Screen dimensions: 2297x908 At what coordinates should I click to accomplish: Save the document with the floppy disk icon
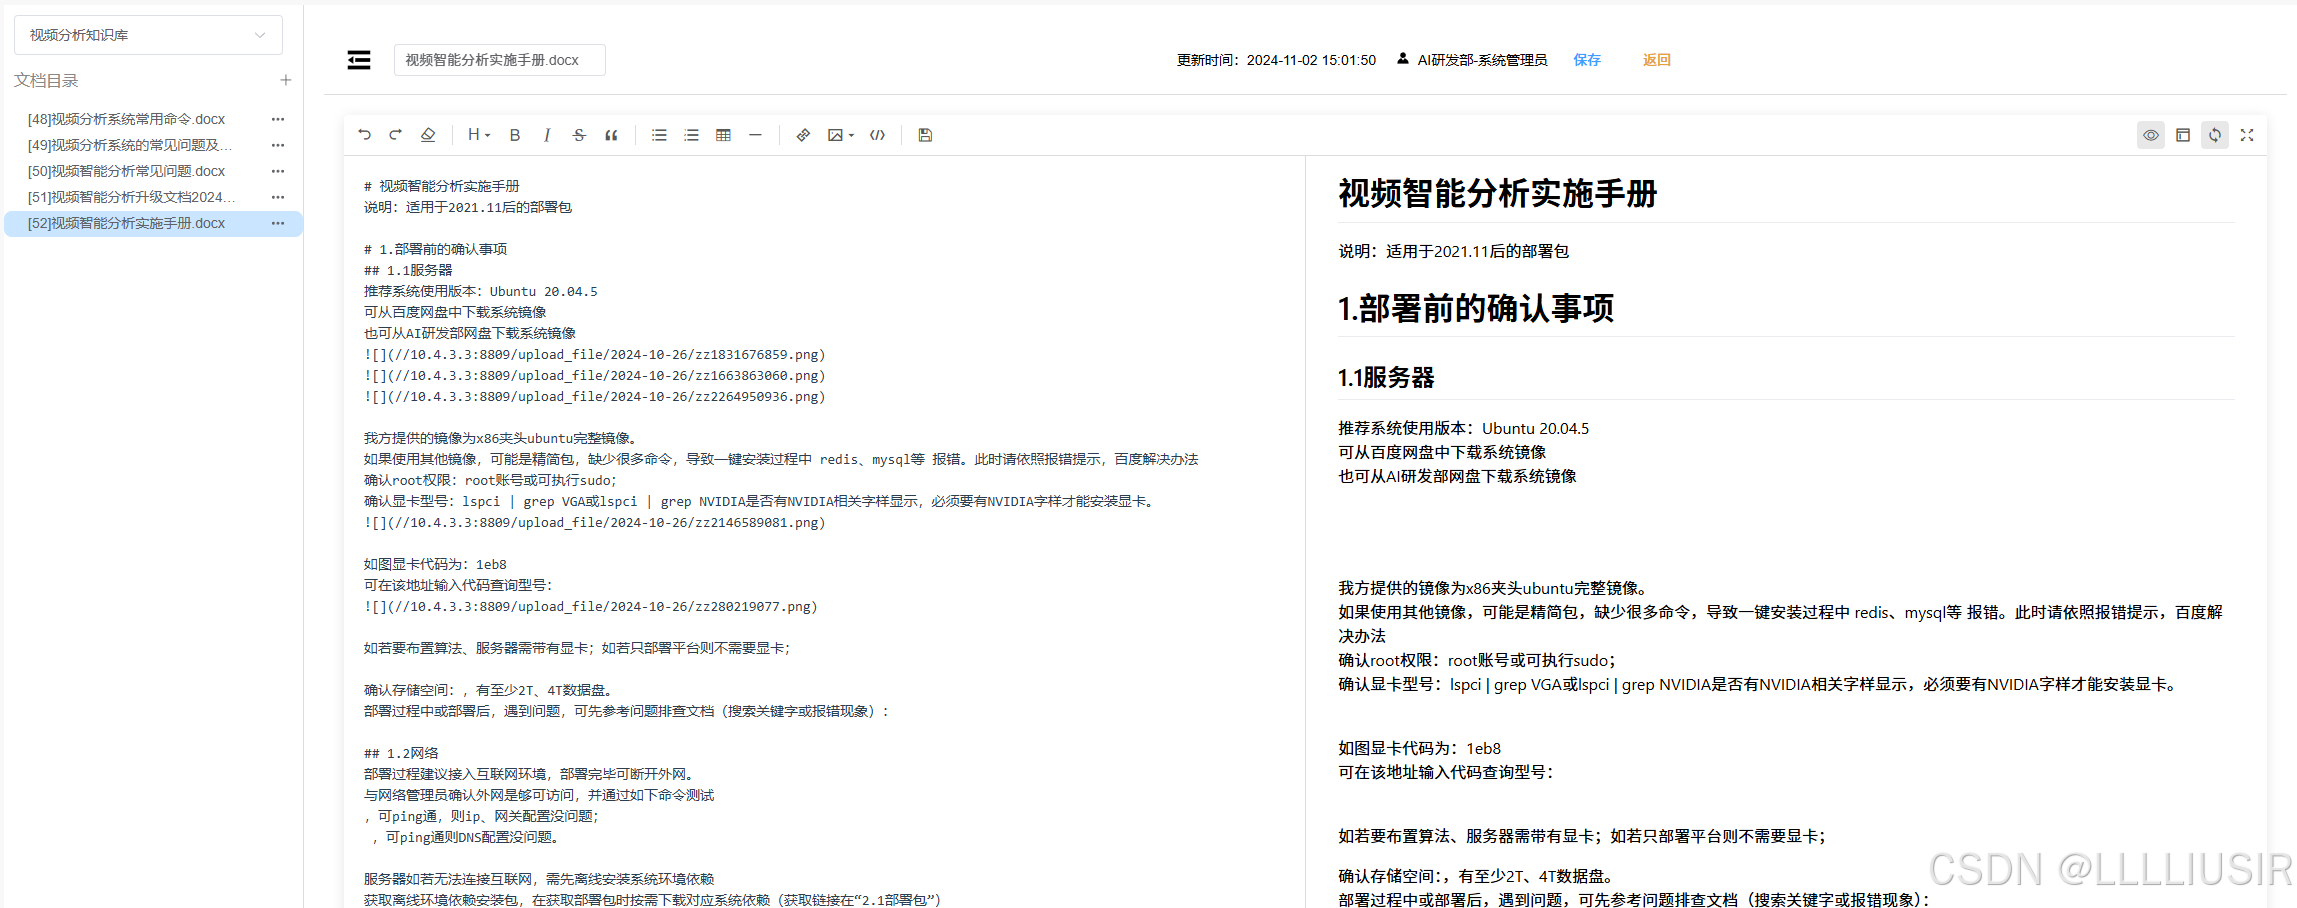click(x=924, y=135)
